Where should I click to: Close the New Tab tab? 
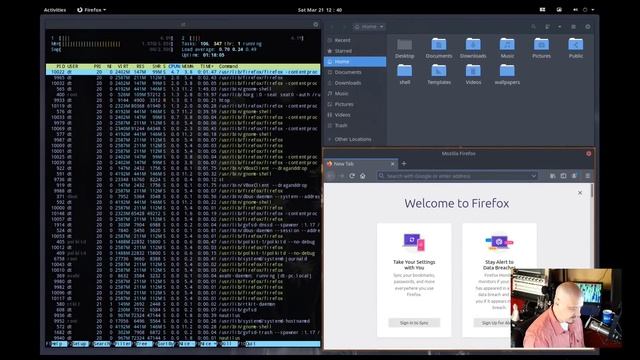393,164
